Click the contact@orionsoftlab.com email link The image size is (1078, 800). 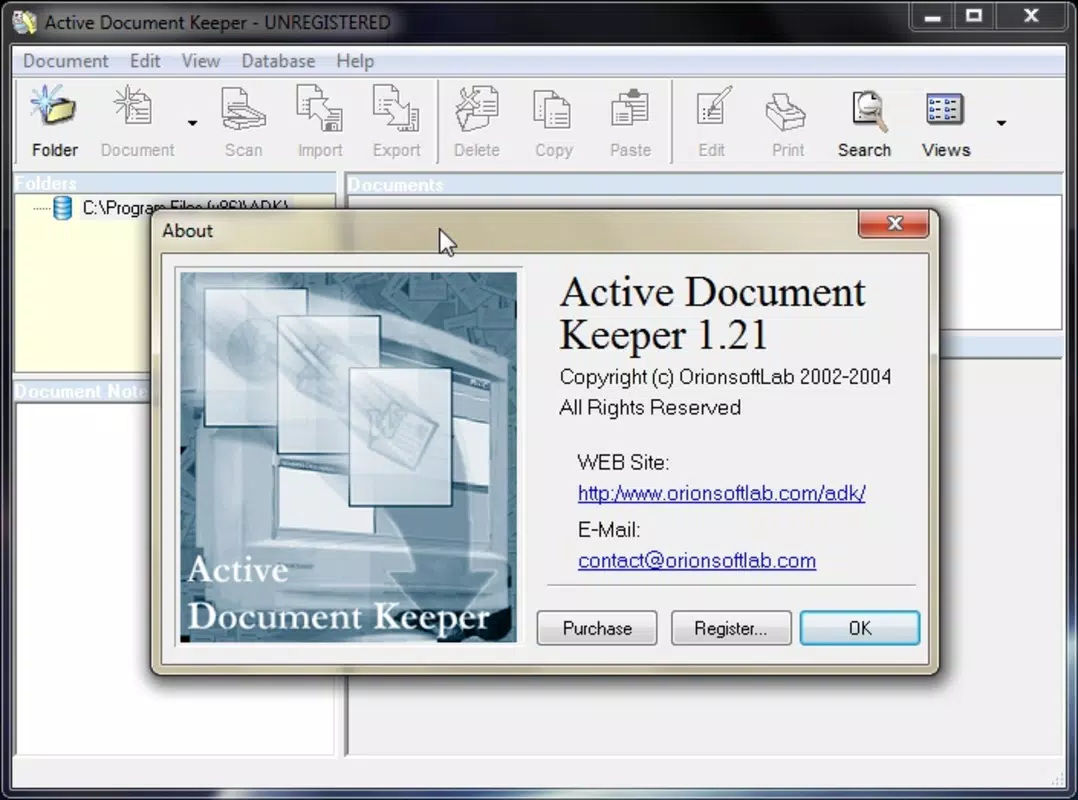696,561
